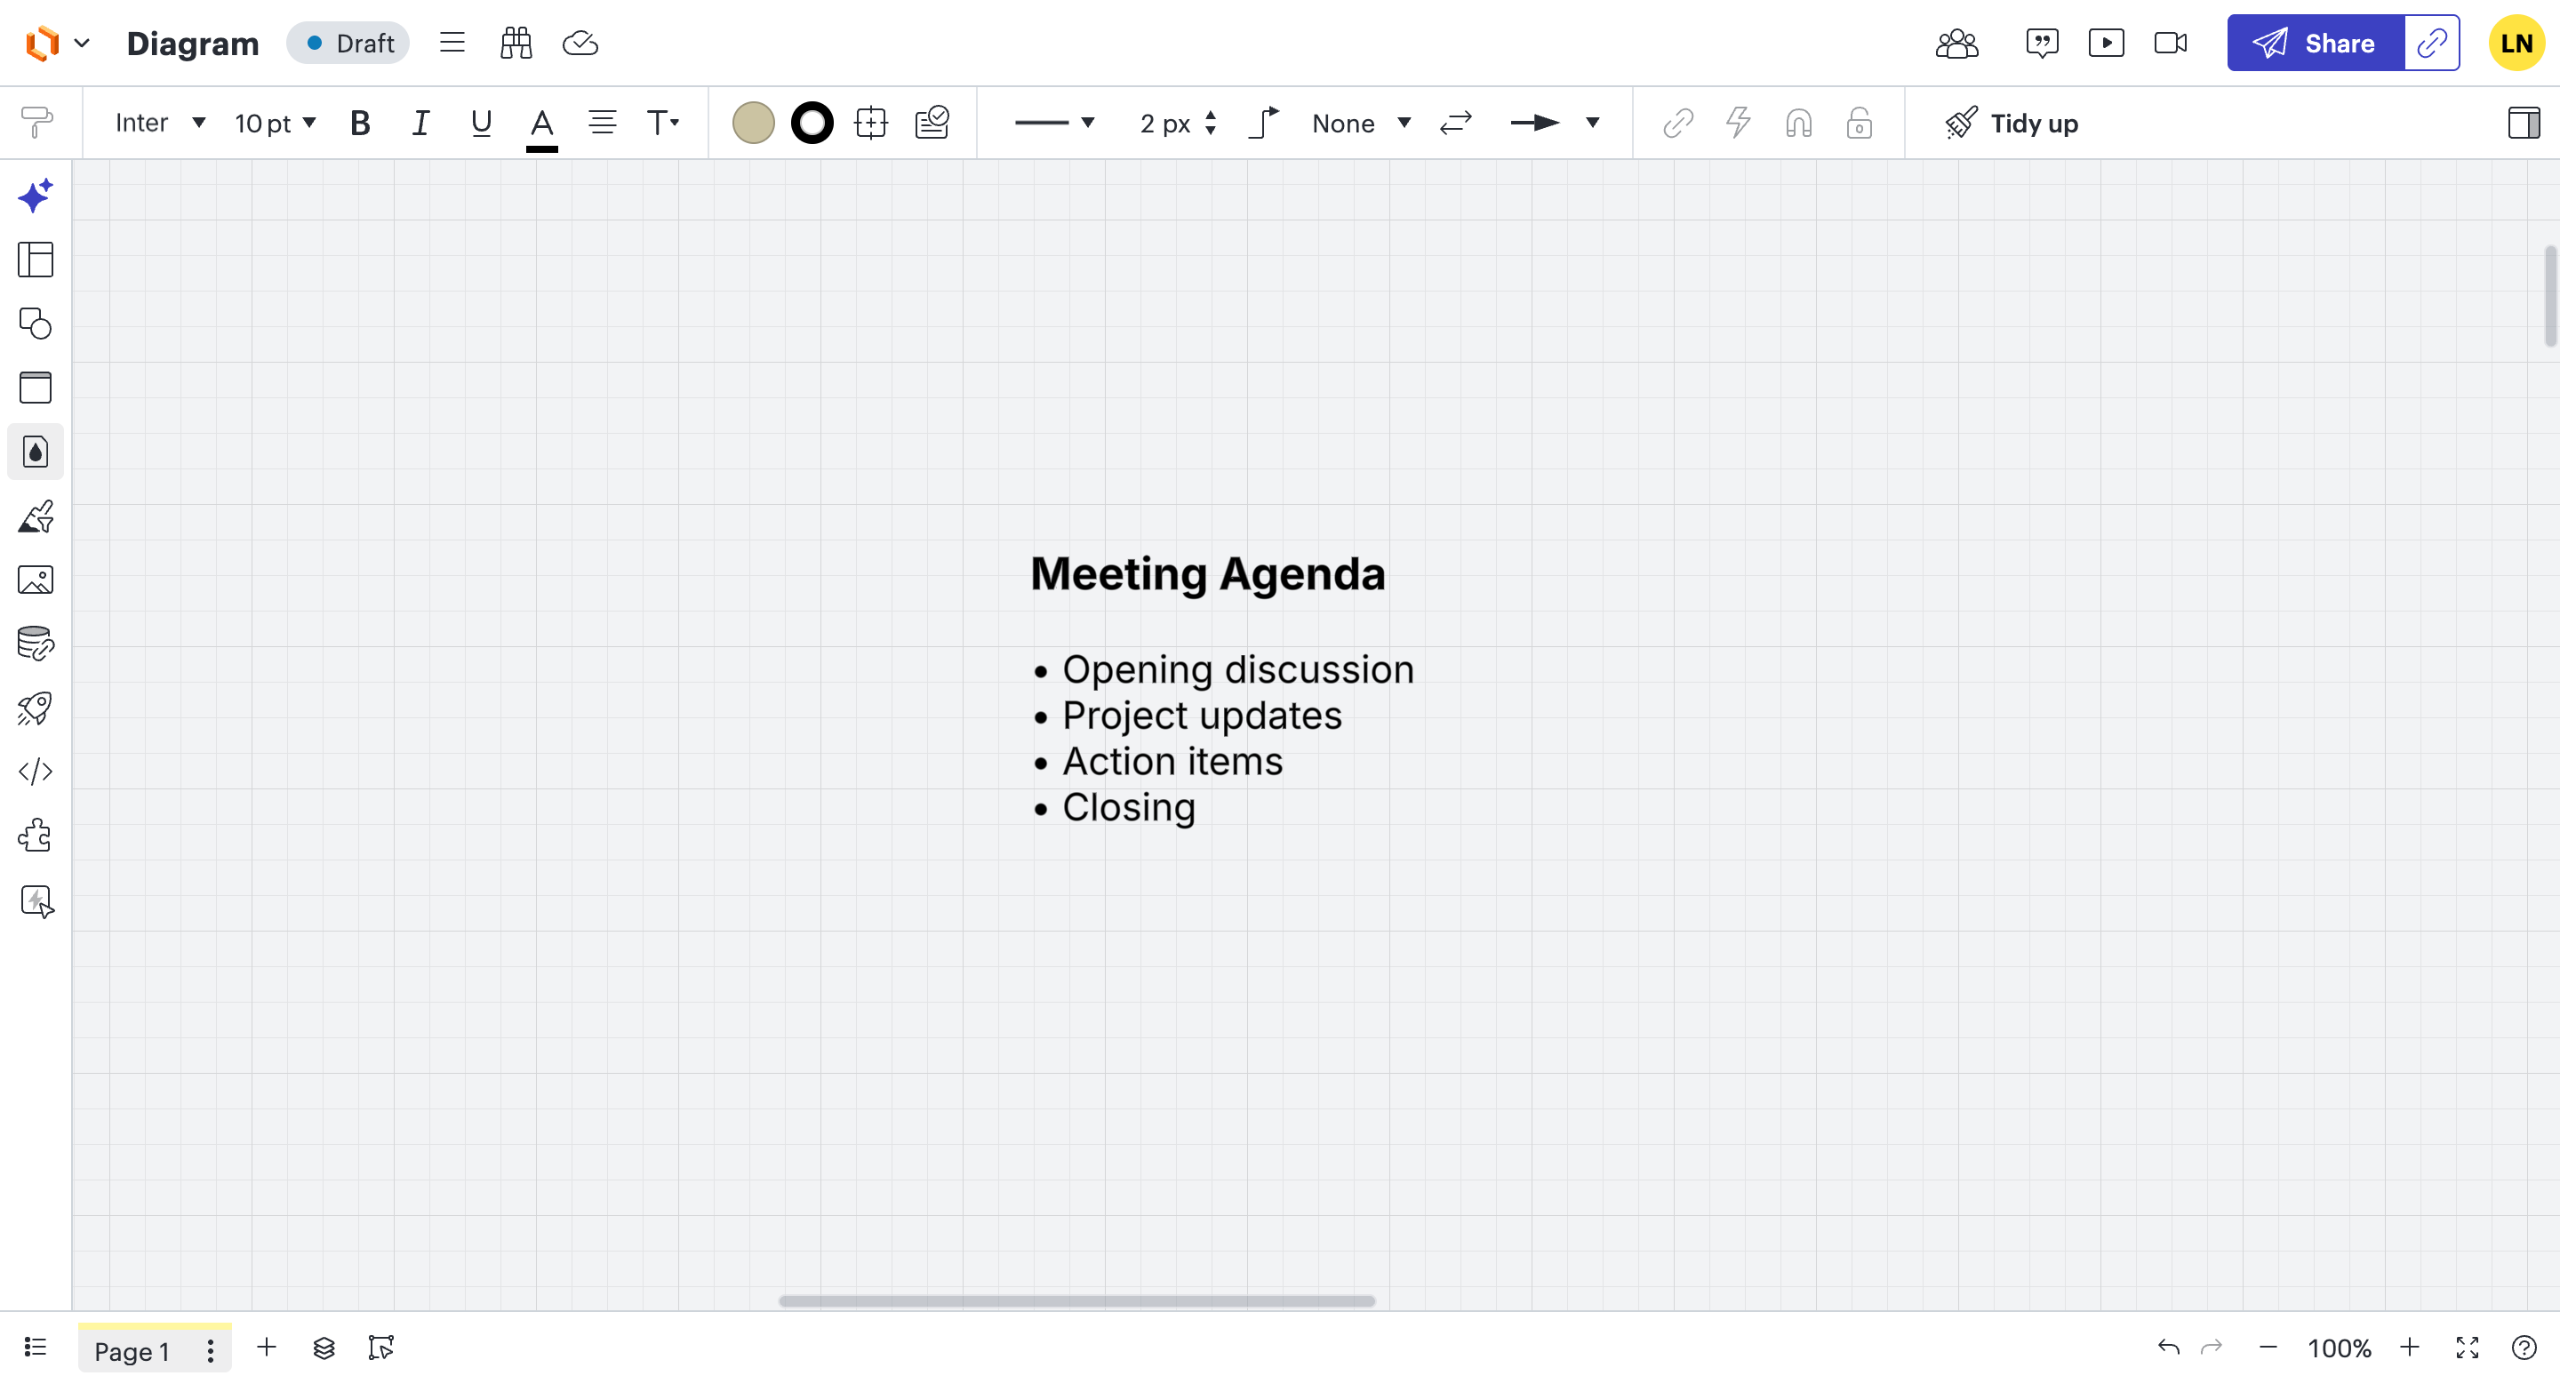This screenshot has width=2560, height=1383.
Task: Open the Shapes panel in sidebar
Action: click(x=35, y=324)
